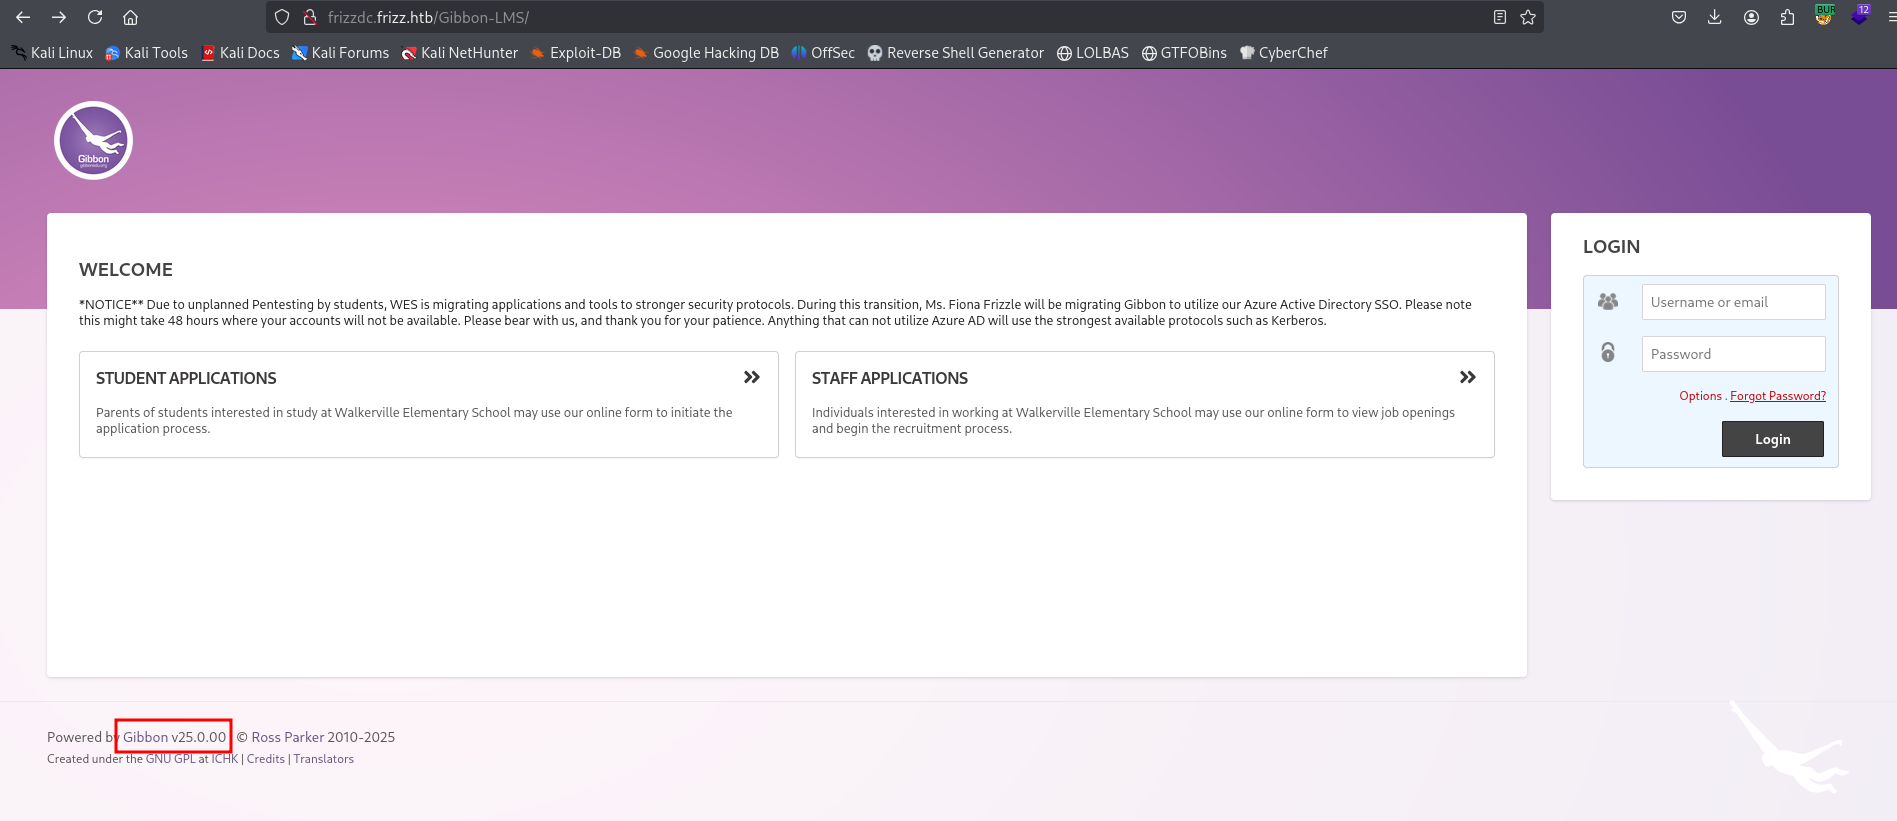Open the extensions puzzle icon
The height and width of the screenshot is (821, 1897).
[x=1787, y=17]
